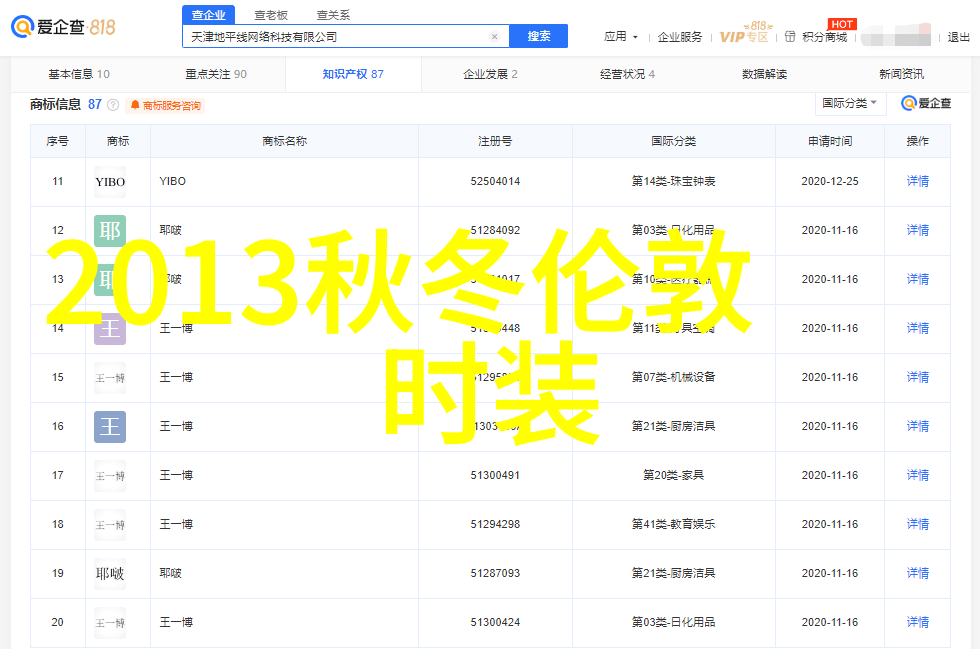Open 详情 for trademark 52504014
This screenshot has height=649, width=980.
pos(918,181)
